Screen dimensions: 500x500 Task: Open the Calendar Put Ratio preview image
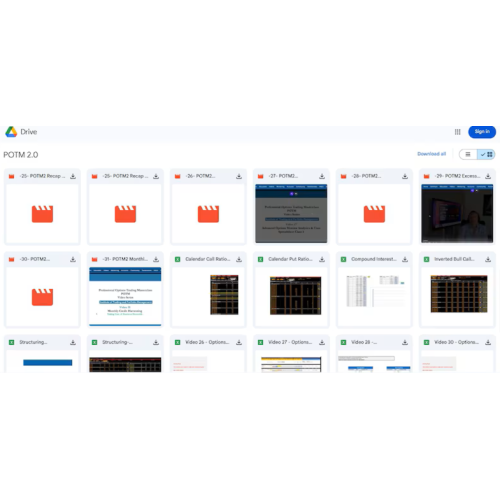291,297
